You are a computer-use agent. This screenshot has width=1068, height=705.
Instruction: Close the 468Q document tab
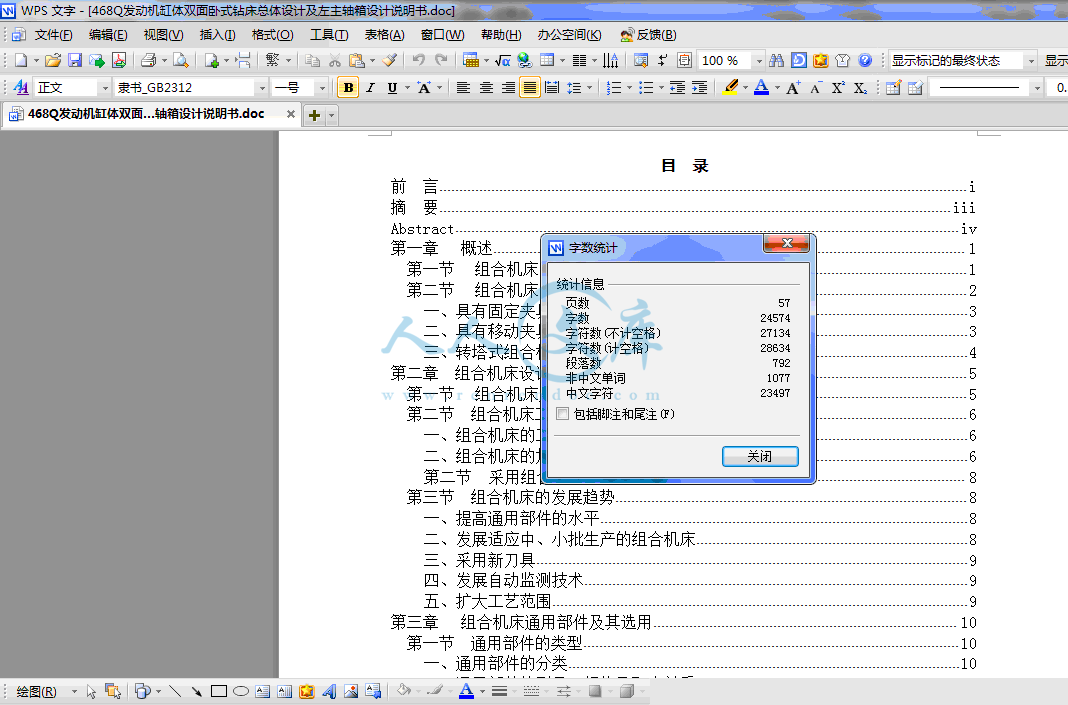(291, 114)
